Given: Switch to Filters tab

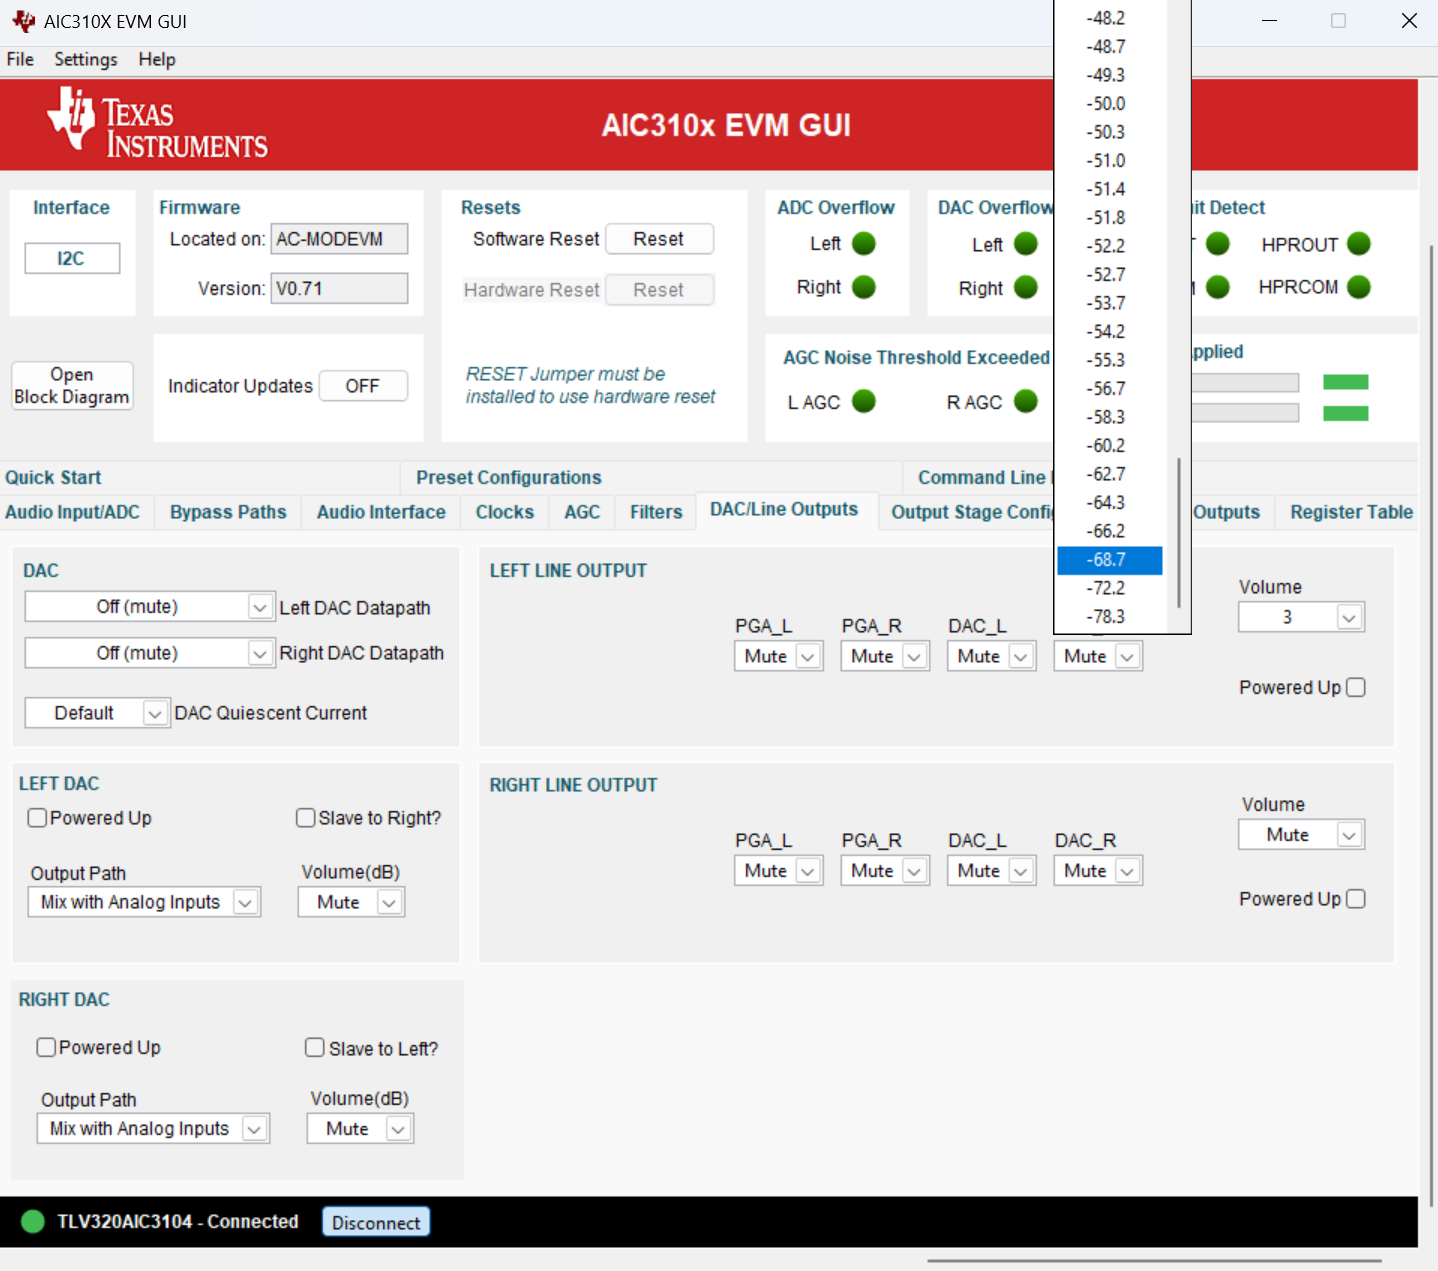Looking at the screenshot, I should pos(656,512).
